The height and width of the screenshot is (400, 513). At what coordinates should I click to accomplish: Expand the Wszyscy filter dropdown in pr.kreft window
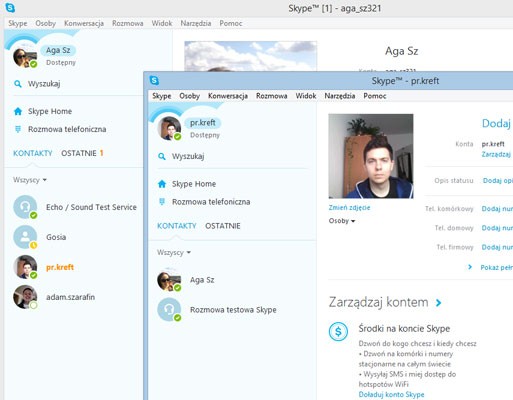[x=174, y=252]
